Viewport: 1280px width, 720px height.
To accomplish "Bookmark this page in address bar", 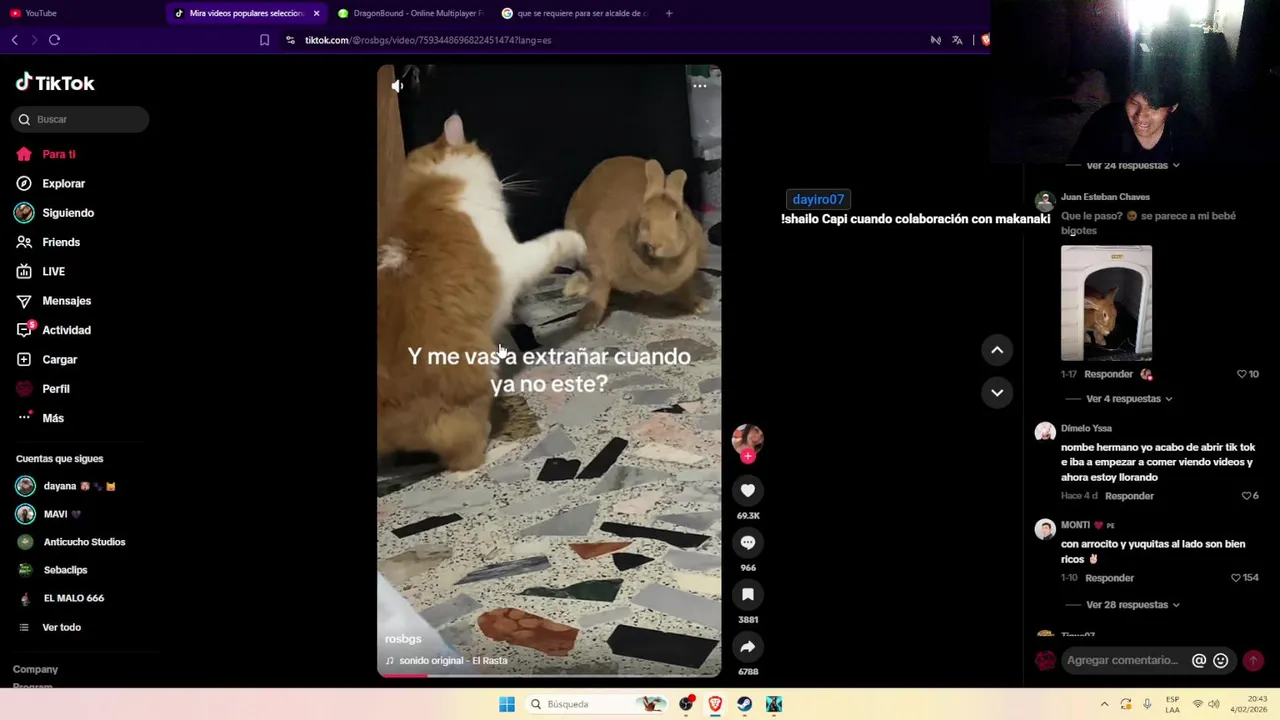I will pos(264,40).
